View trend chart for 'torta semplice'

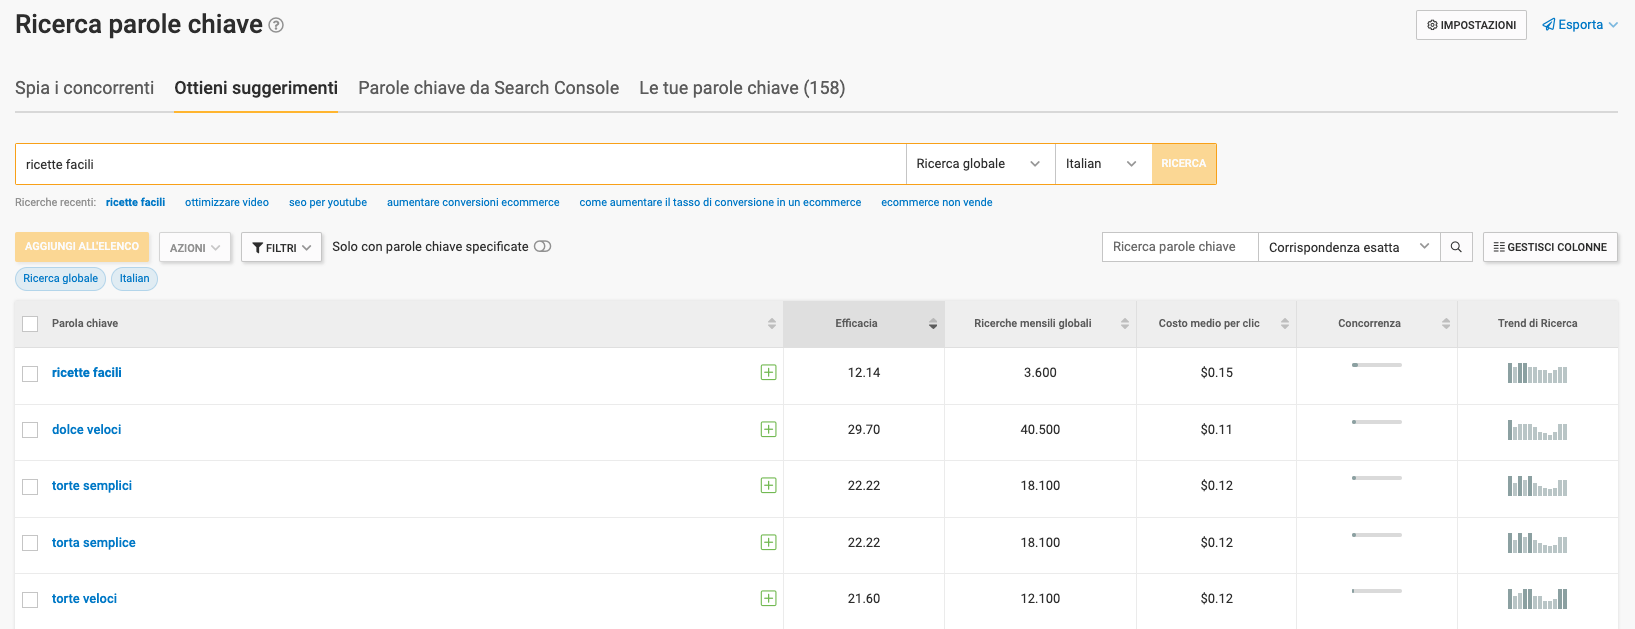pyautogui.click(x=1537, y=543)
